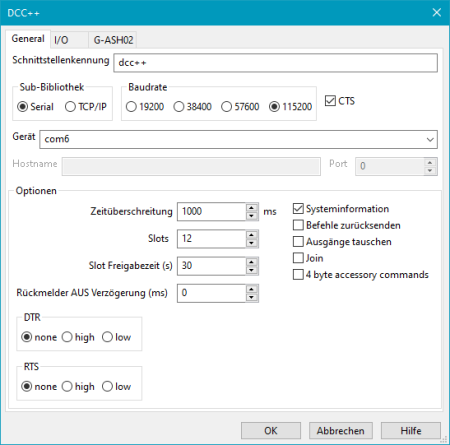Select TCP/IP sub-library radio button
The width and height of the screenshot is (450, 445).
point(70,107)
